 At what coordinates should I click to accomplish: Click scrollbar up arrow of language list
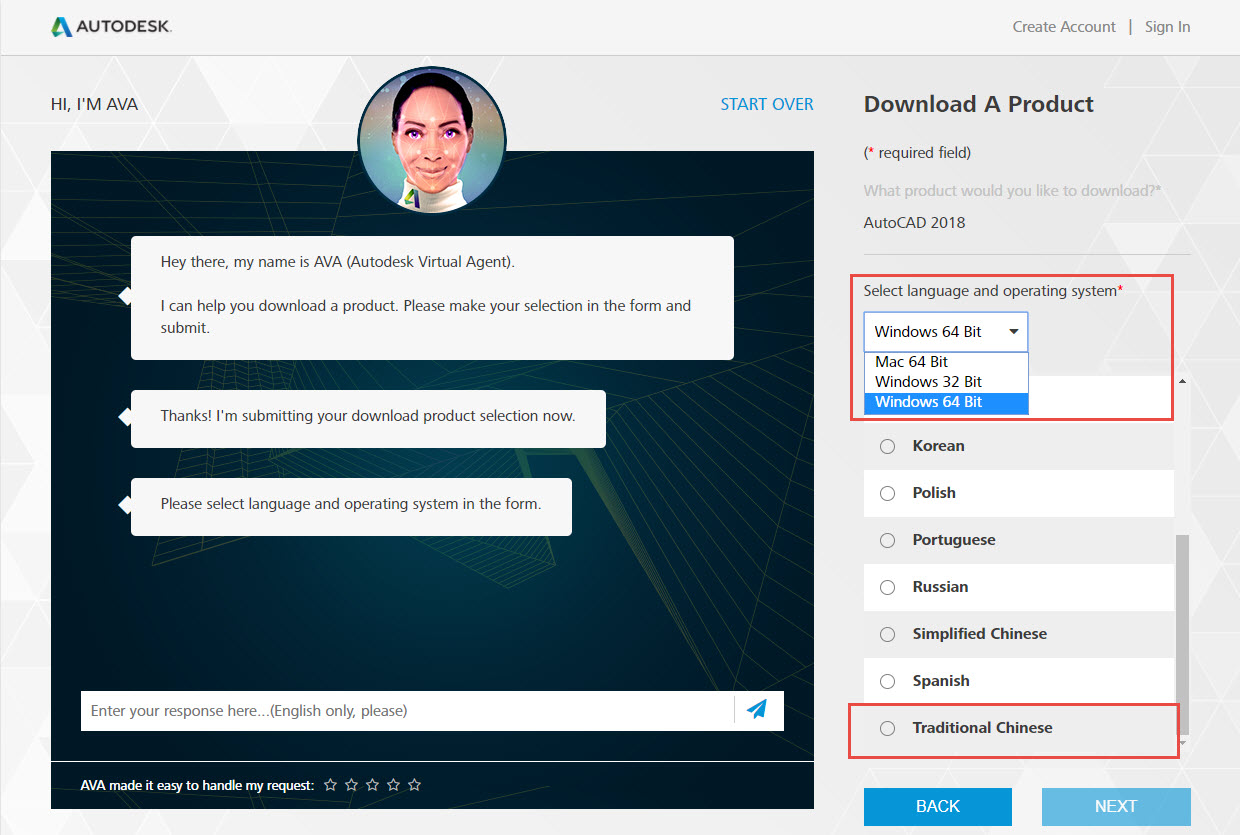[1182, 381]
